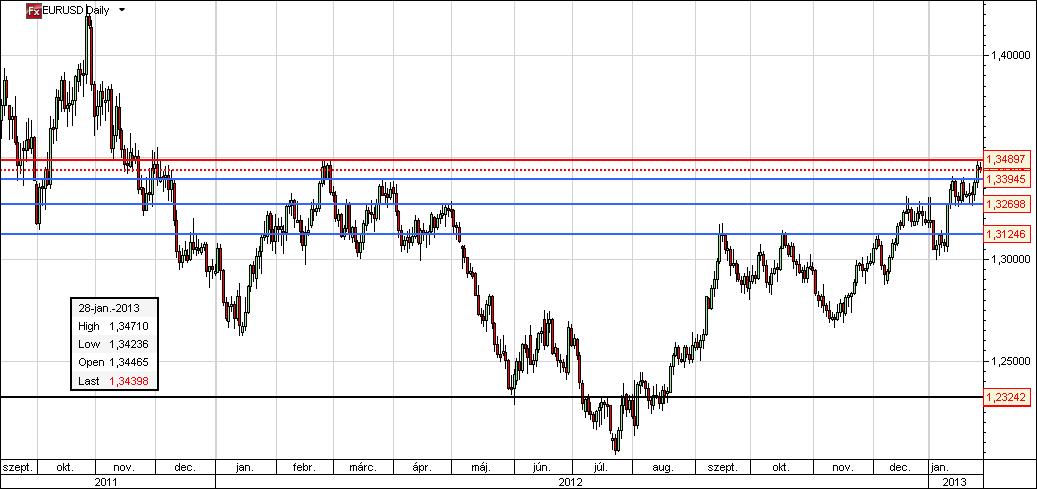Open the EURUSD Daily dropdown arrow
Image resolution: width=1037 pixels, height=489 pixels.
pos(122,11)
